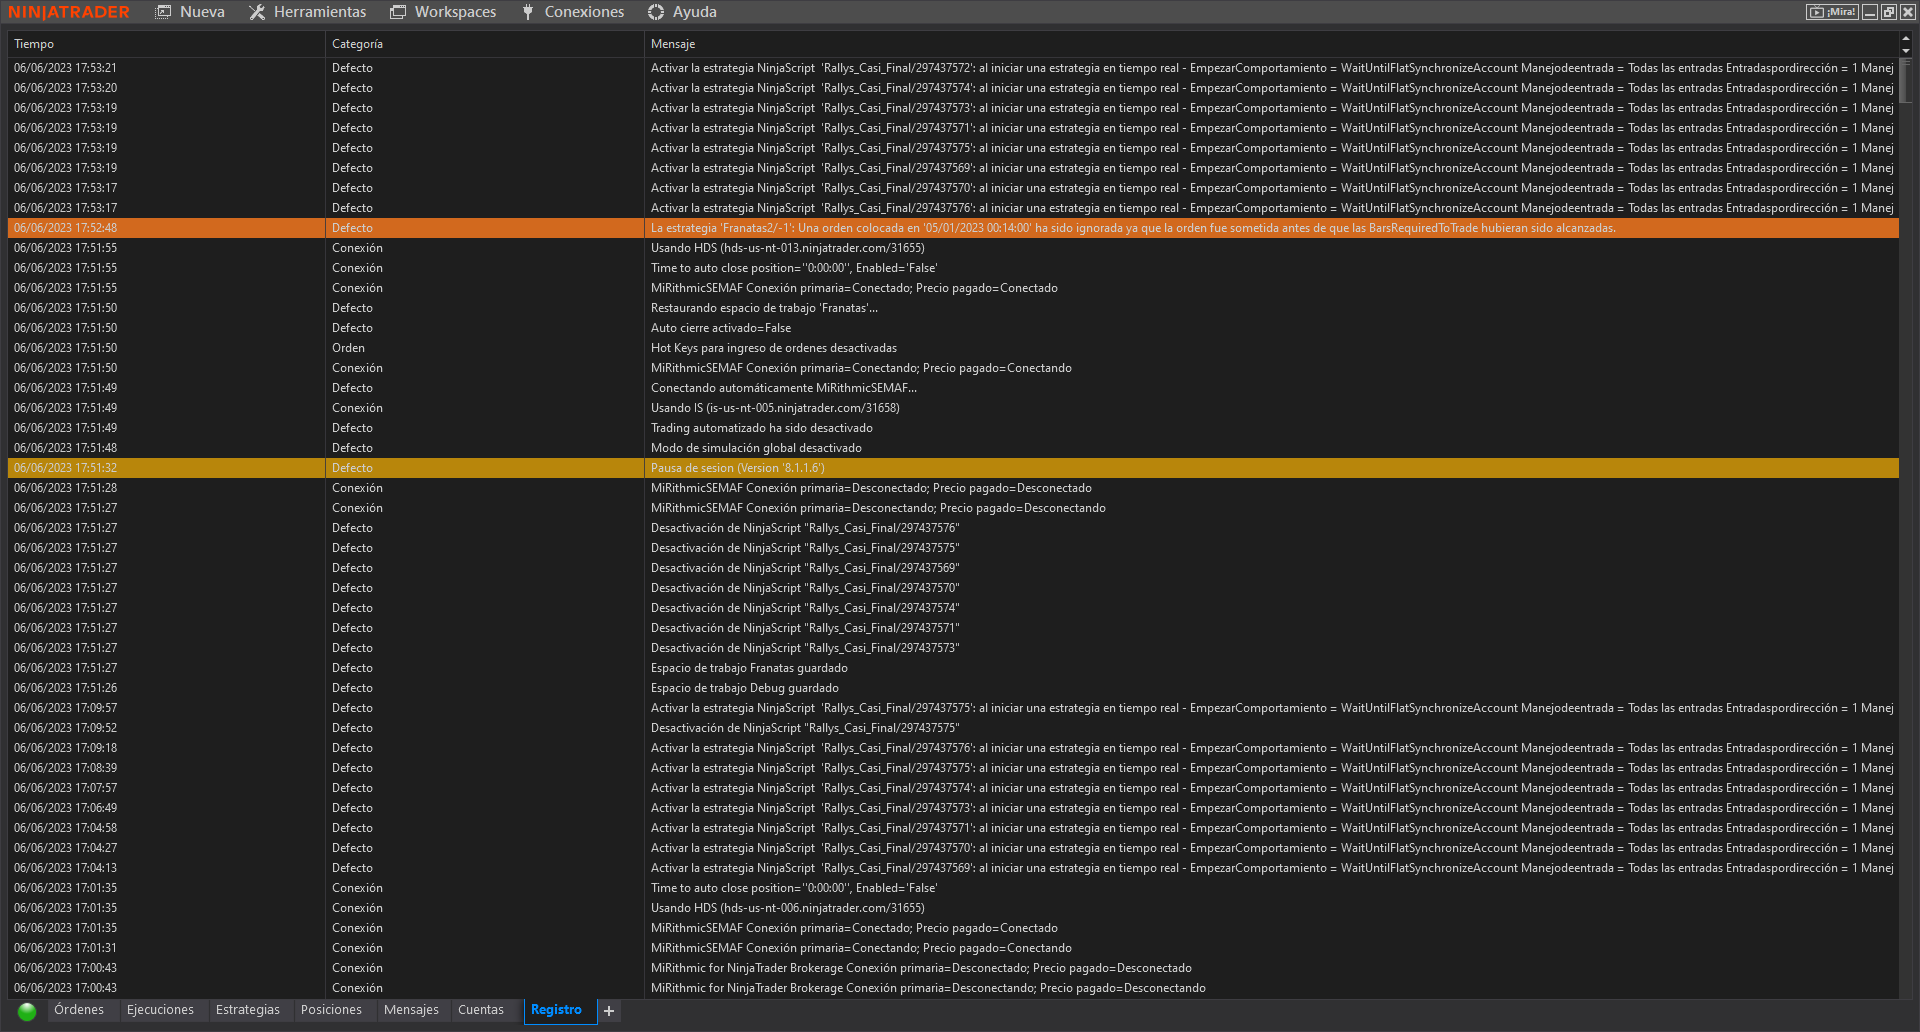The height and width of the screenshot is (1032, 1920).
Task: Click timestamp 06/06/2023 17:08:39
Action: pos(65,768)
